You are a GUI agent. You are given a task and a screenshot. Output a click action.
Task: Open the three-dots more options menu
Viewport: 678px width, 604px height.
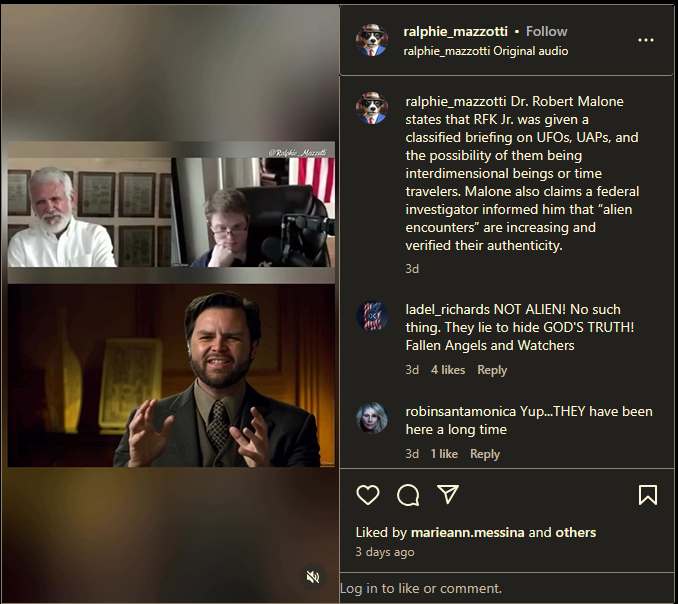[x=646, y=40]
